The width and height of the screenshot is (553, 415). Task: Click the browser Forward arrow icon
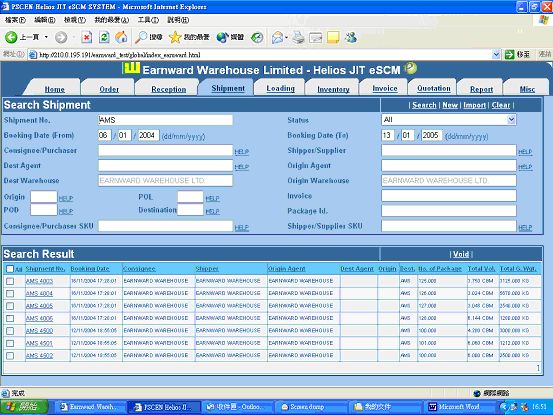coord(61,37)
